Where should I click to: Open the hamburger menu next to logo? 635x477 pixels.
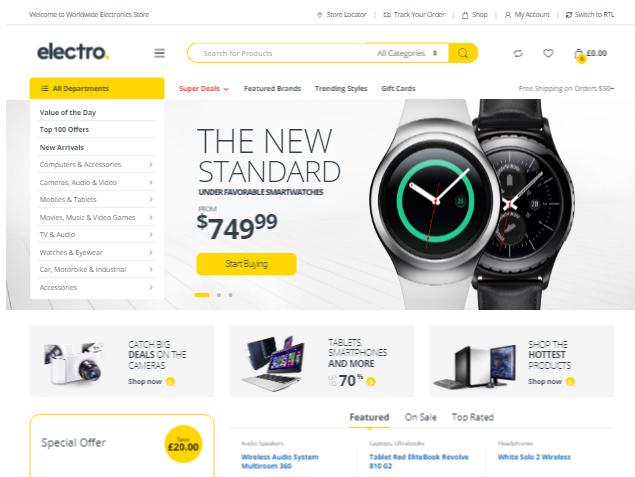(x=160, y=53)
